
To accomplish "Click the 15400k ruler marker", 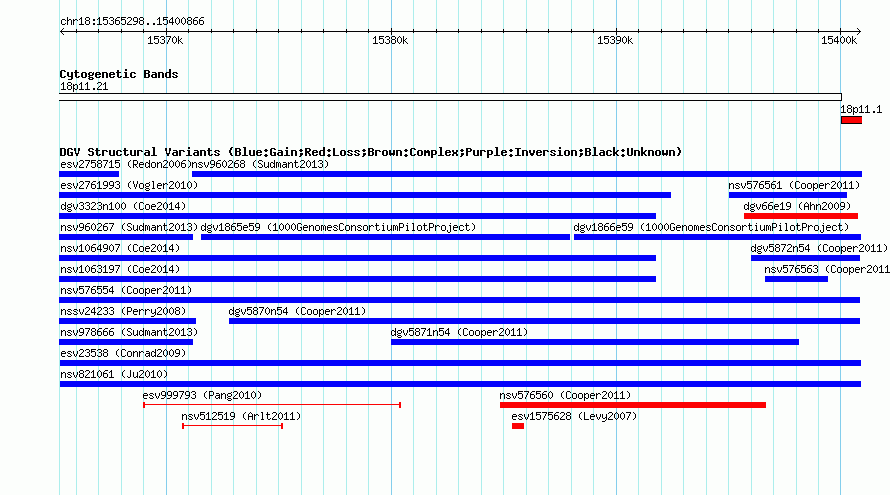I will [x=839, y=41].
